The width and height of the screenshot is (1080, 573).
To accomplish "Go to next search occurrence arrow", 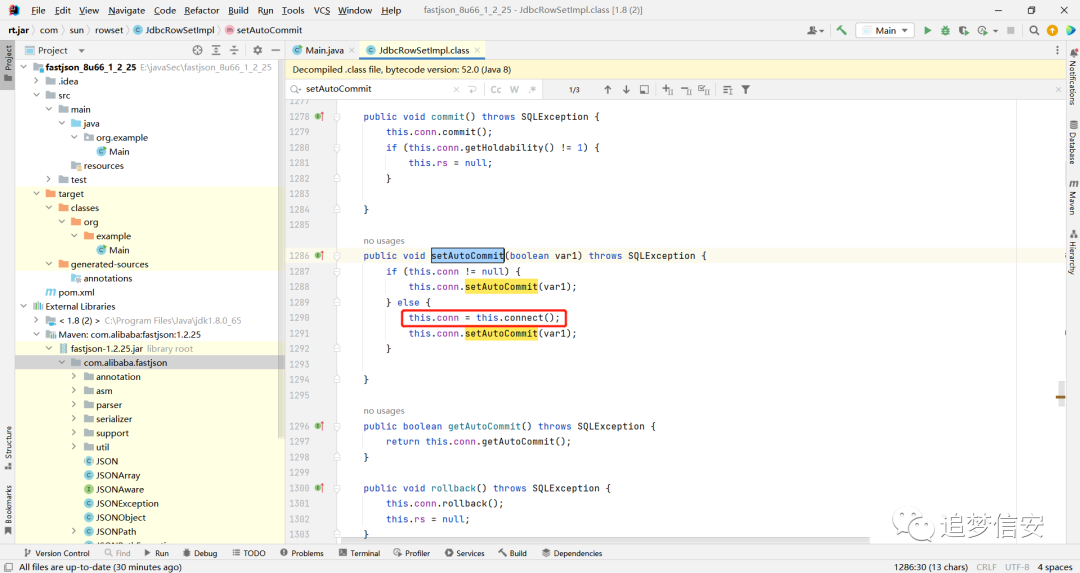I will tap(627, 90).
